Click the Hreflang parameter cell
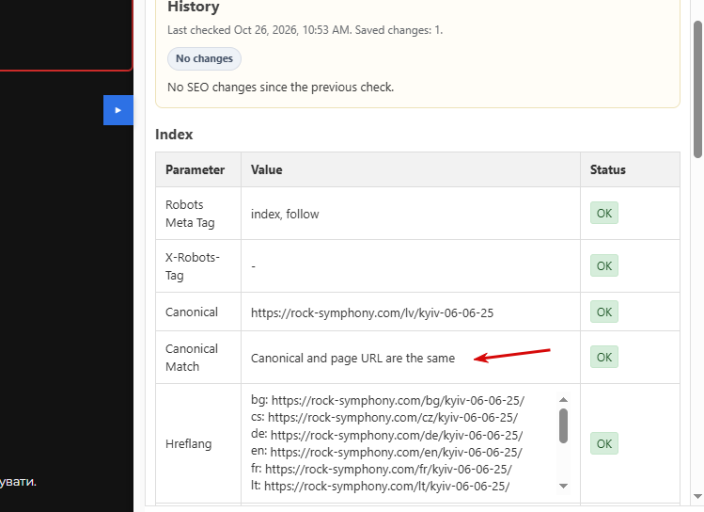The height and width of the screenshot is (512, 704). (198, 444)
